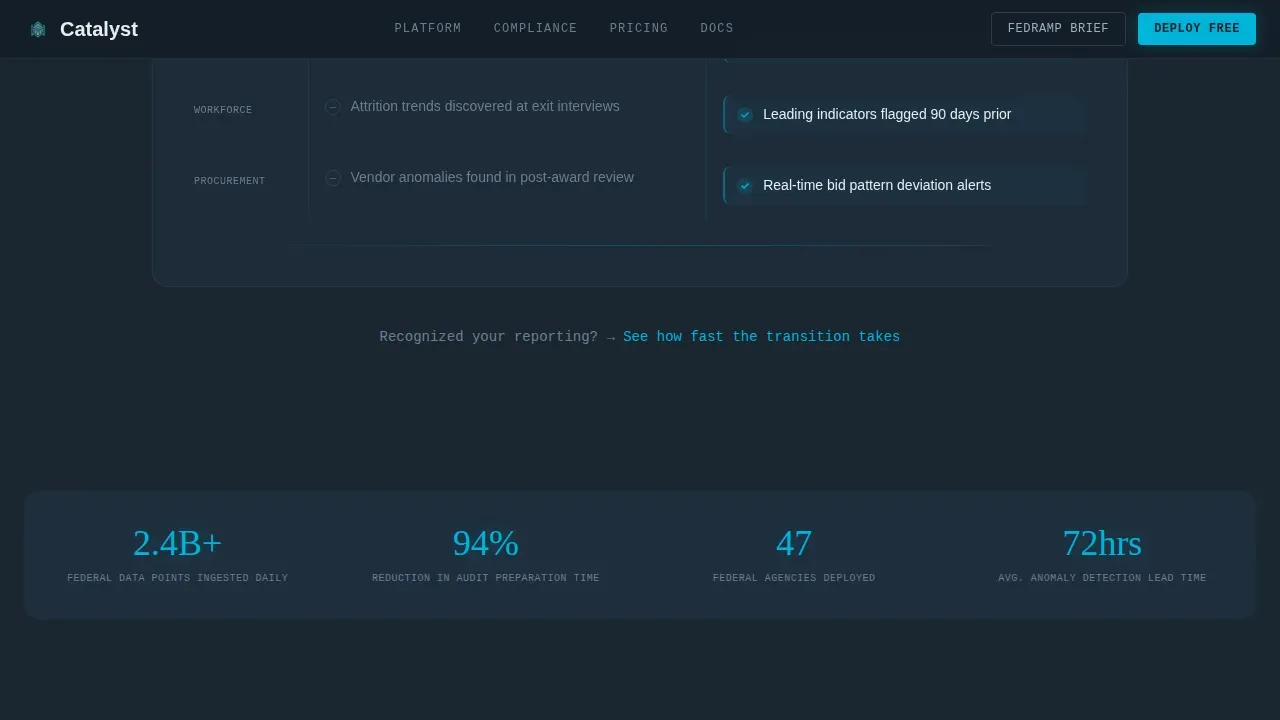Select the WORKFORCE row label
The image size is (1280, 720).
(x=223, y=110)
